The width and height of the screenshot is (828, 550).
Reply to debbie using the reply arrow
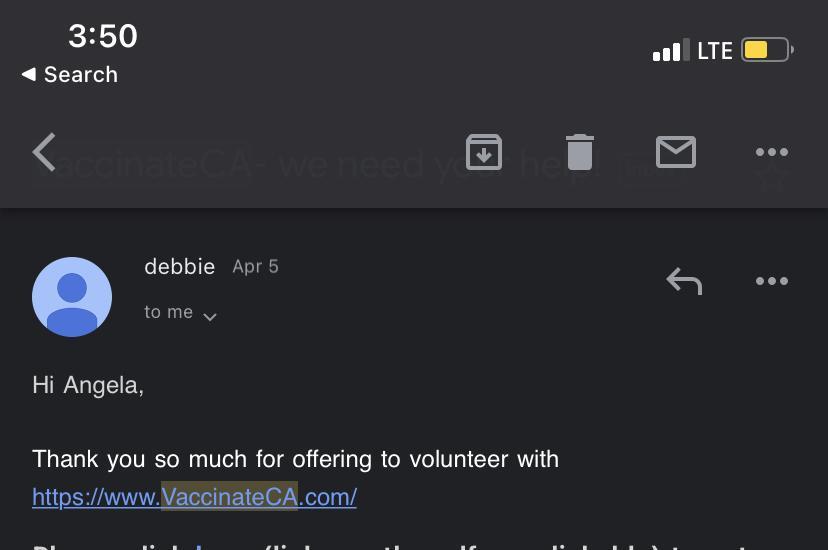click(x=684, y=281)
